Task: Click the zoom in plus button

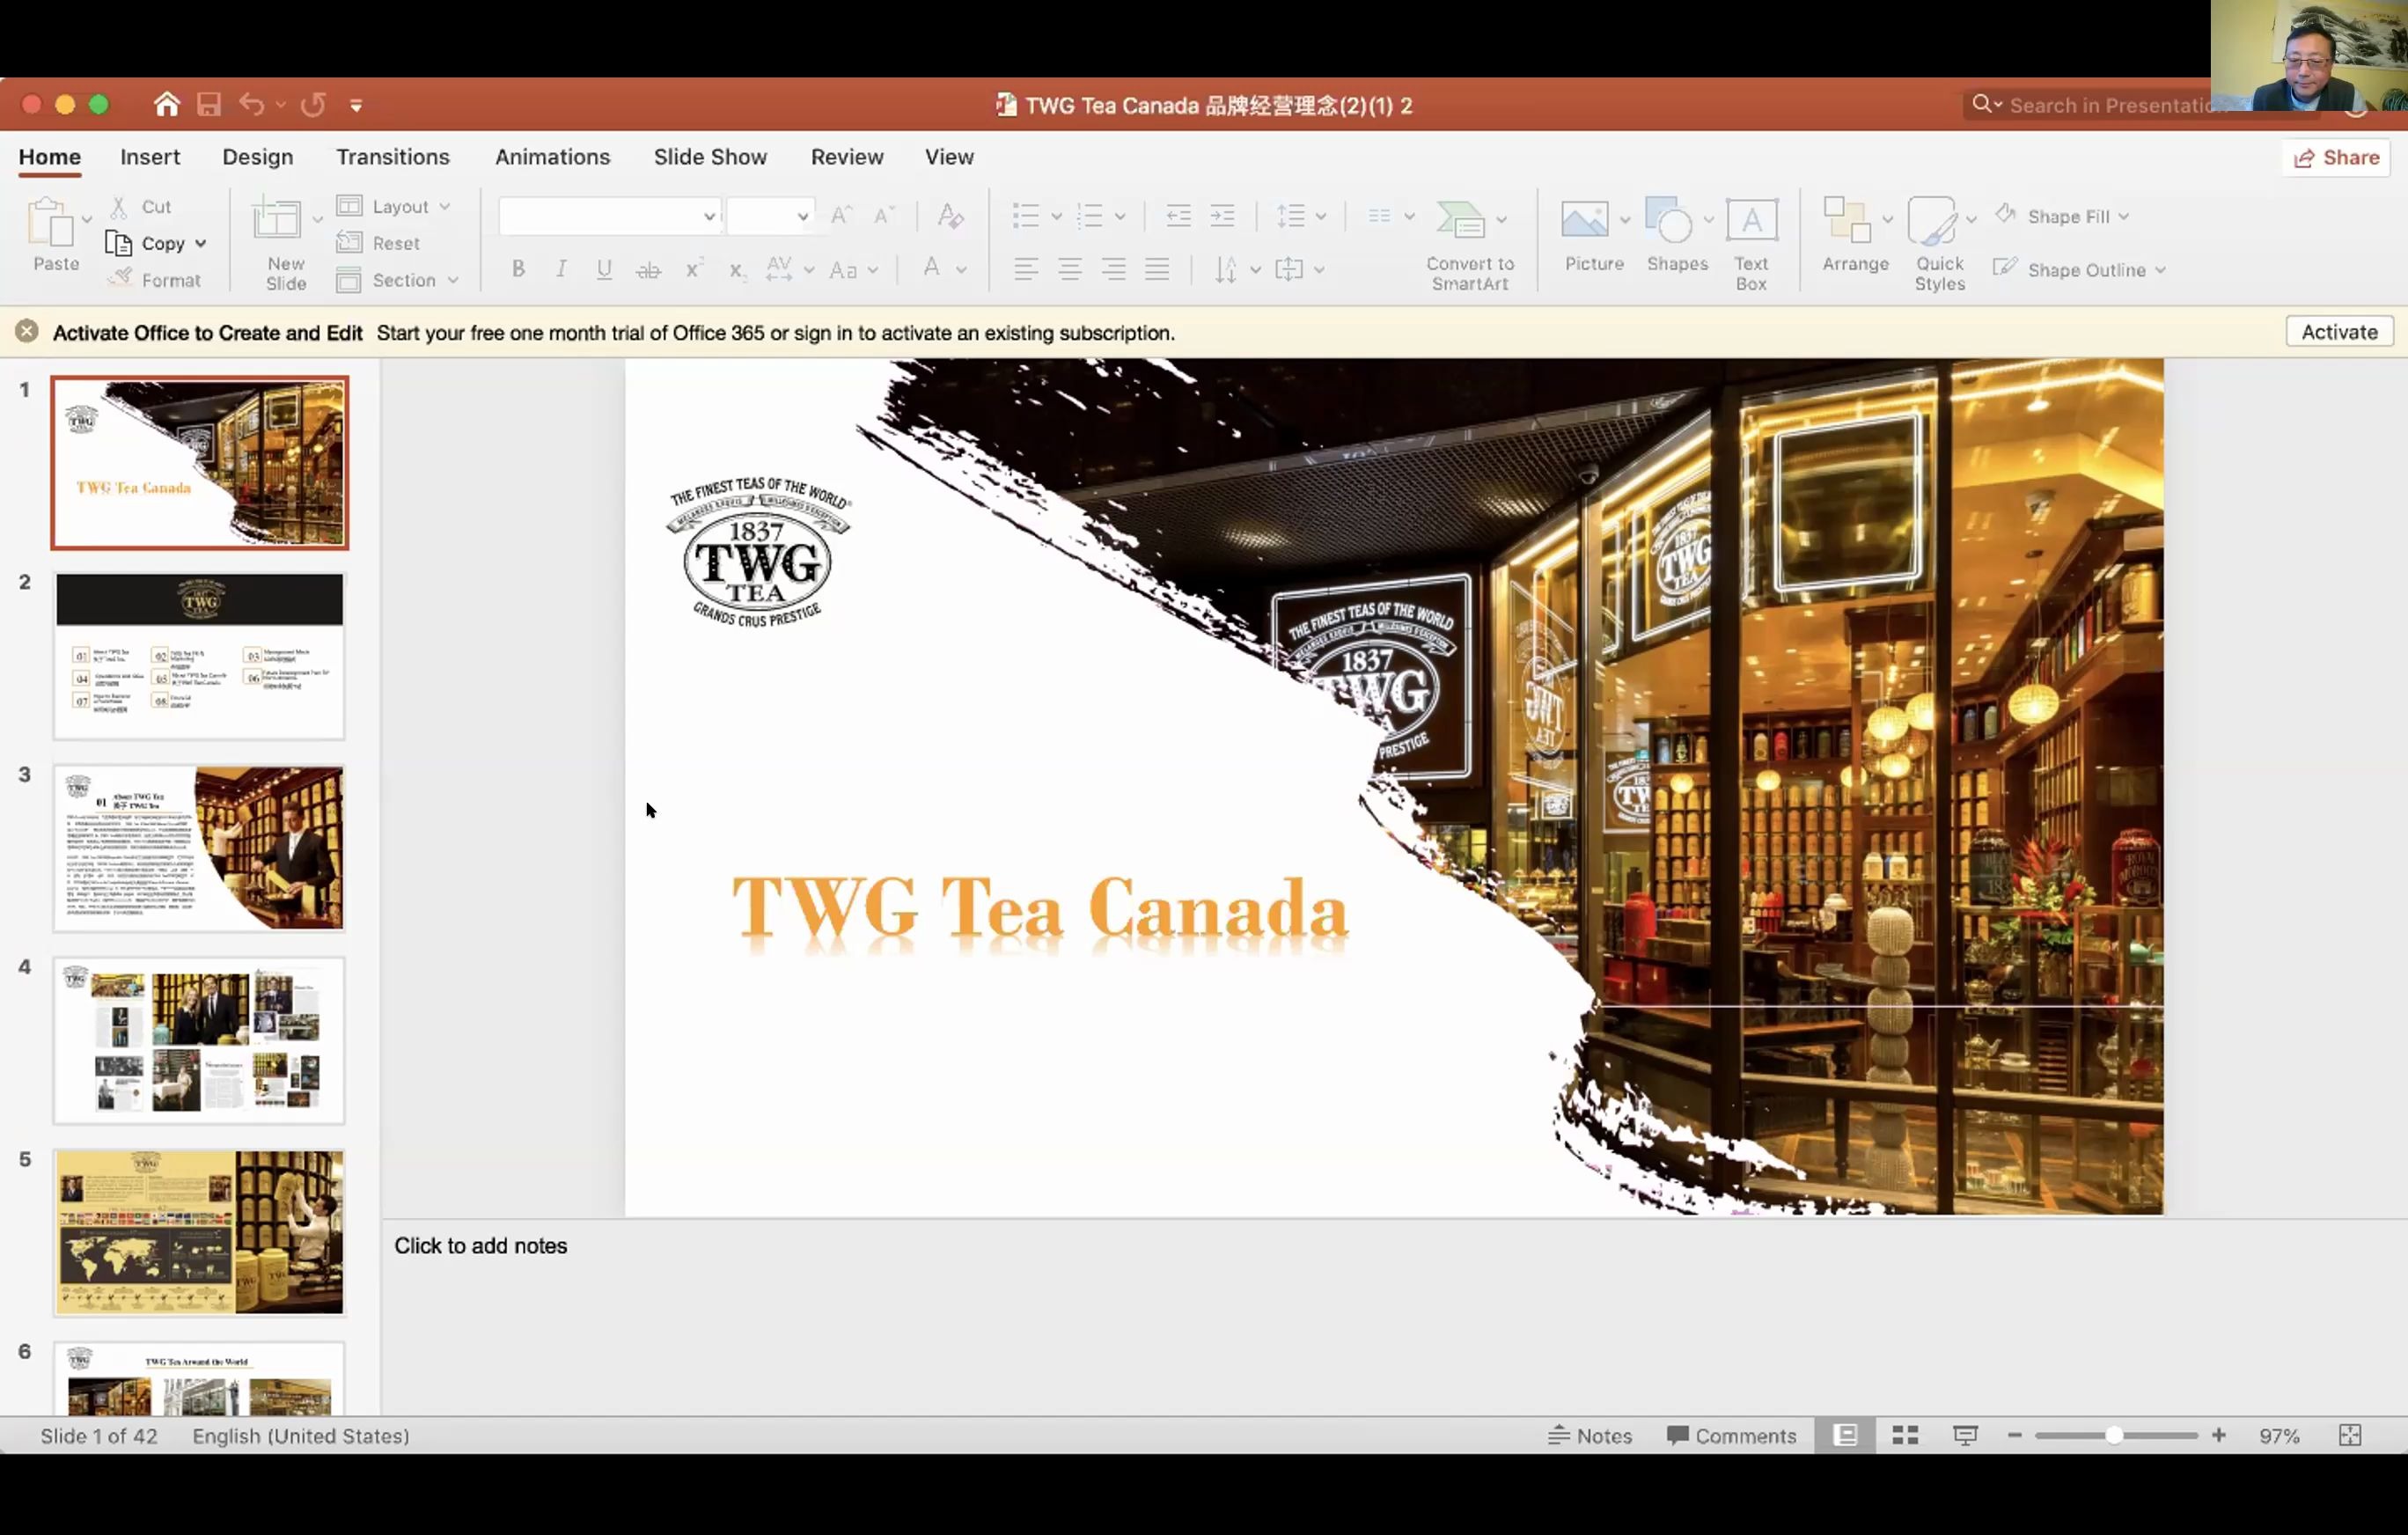Action: pyautogui.click(x=2219, y=1435)
